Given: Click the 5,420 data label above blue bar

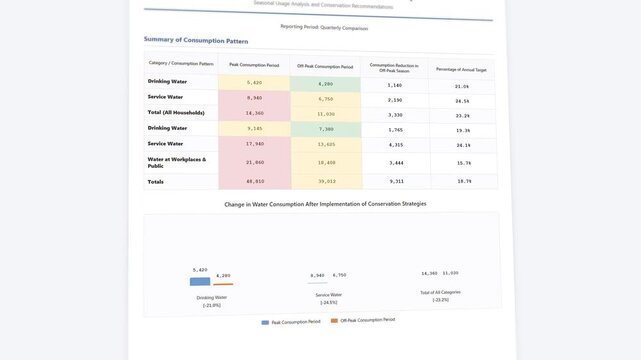Looking at the screenshot, I should pos(200,270).
